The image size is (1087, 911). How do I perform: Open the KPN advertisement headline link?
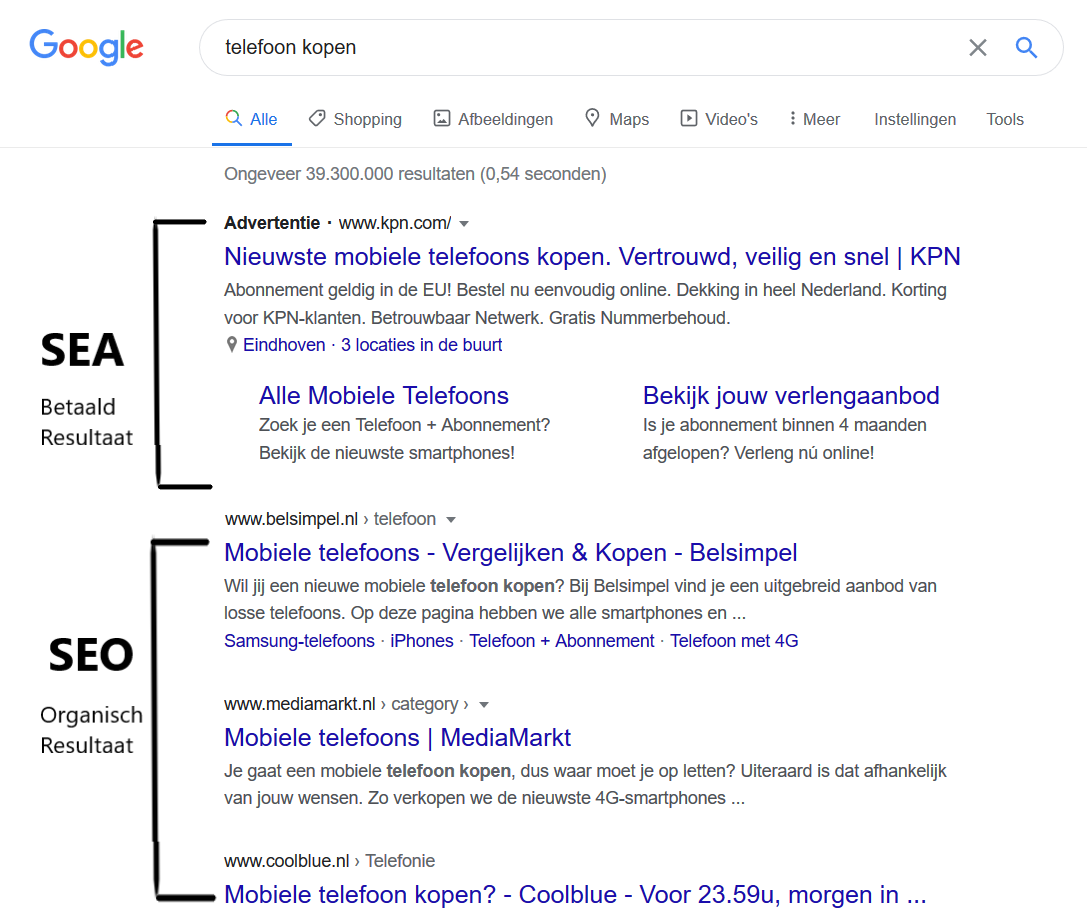(x=592, y=257)
